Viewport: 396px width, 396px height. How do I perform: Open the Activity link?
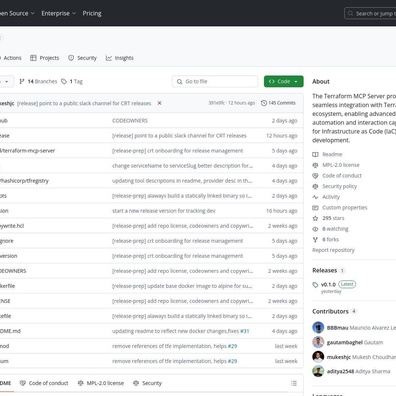pos(331,197)
